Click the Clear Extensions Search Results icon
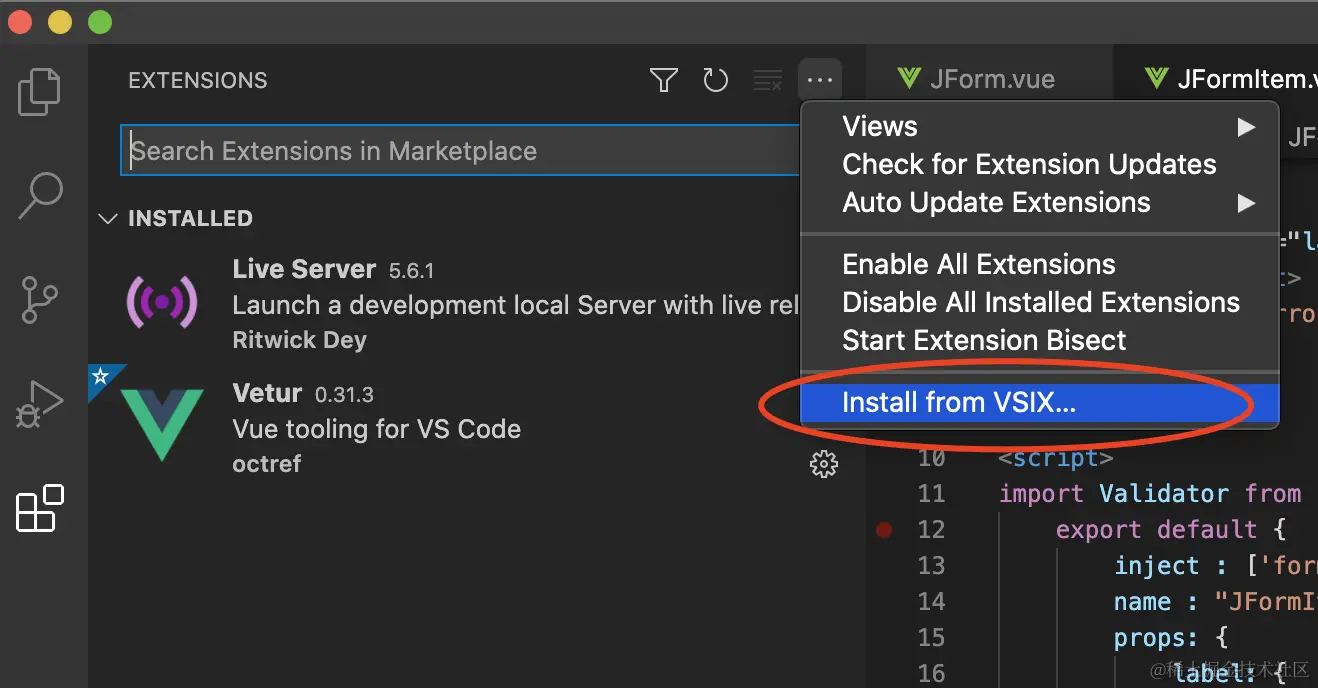1318x688 pixels. pyautogui.click(x=767, y=81)
